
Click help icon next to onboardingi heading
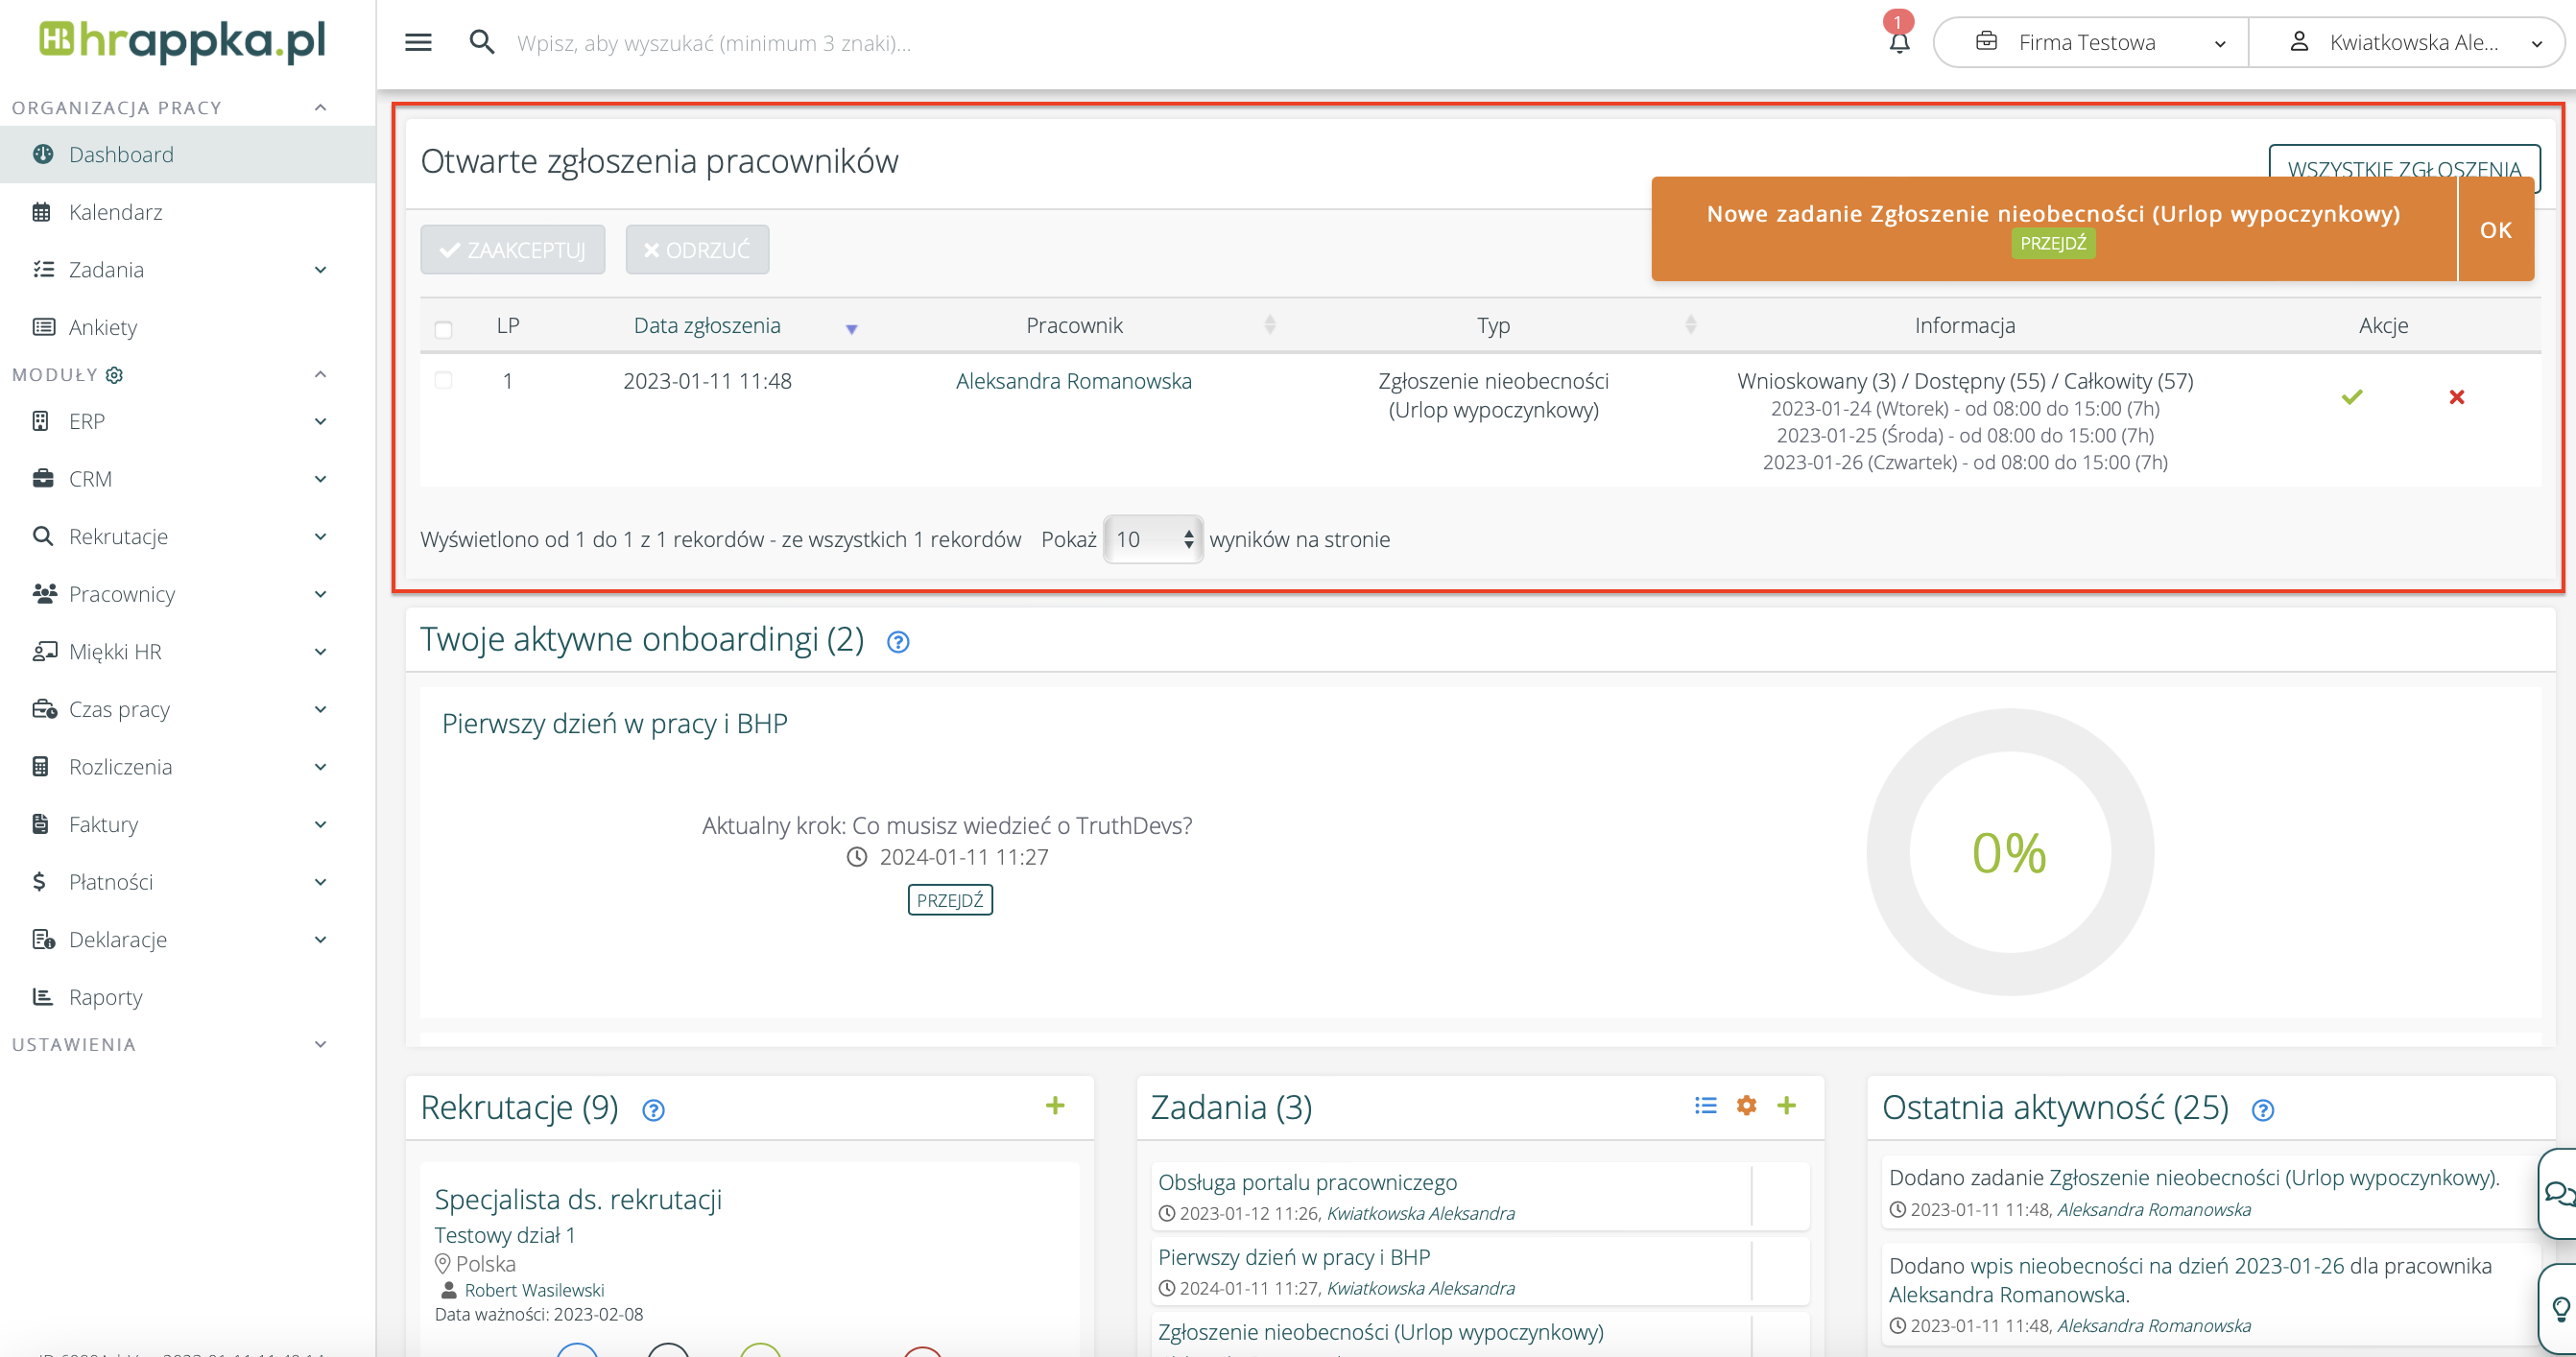point(897,642)
